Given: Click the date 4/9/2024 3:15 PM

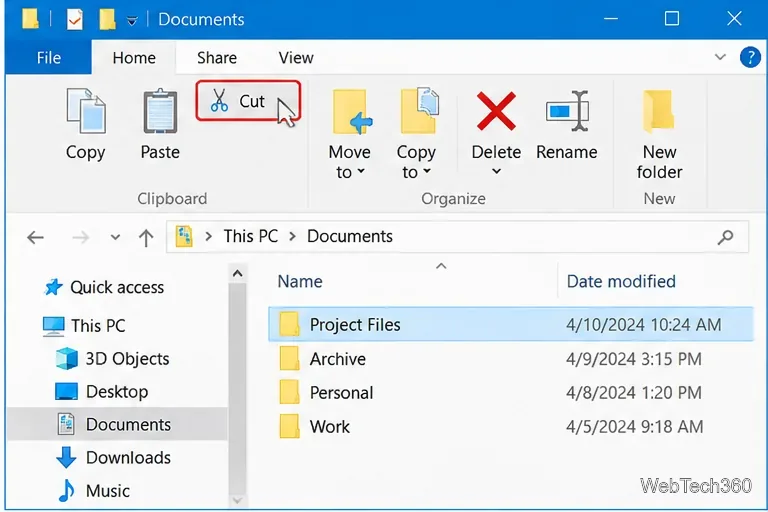Looking at the screenshot, I should point(634,359).
